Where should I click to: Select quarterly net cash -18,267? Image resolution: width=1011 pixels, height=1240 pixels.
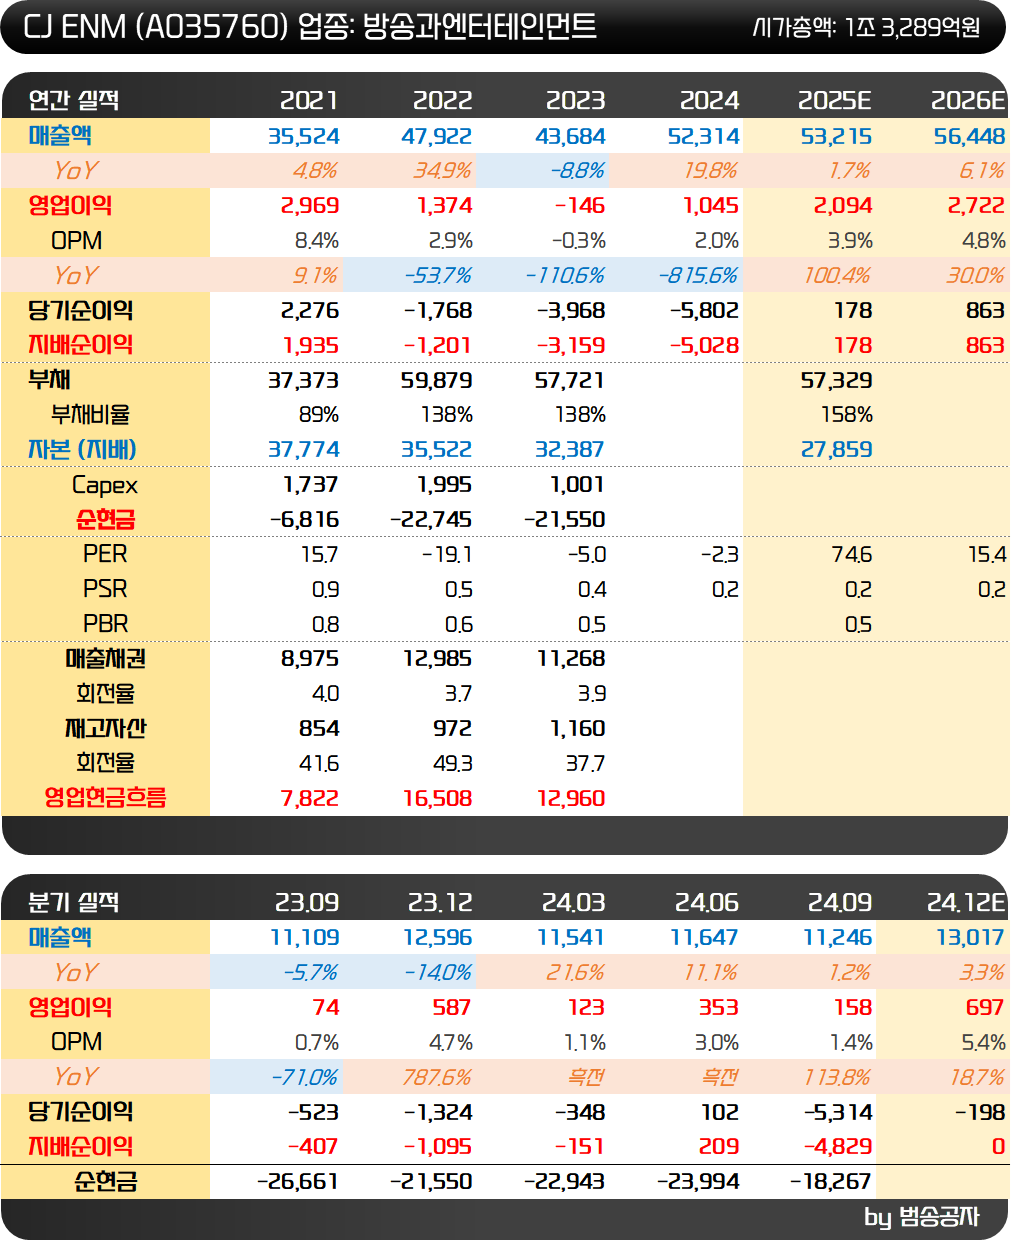831,1182
